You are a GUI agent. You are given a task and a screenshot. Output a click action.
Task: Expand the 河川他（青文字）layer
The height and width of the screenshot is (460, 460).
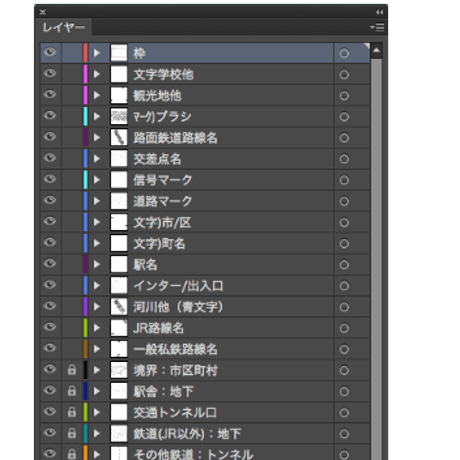[97, 306]
